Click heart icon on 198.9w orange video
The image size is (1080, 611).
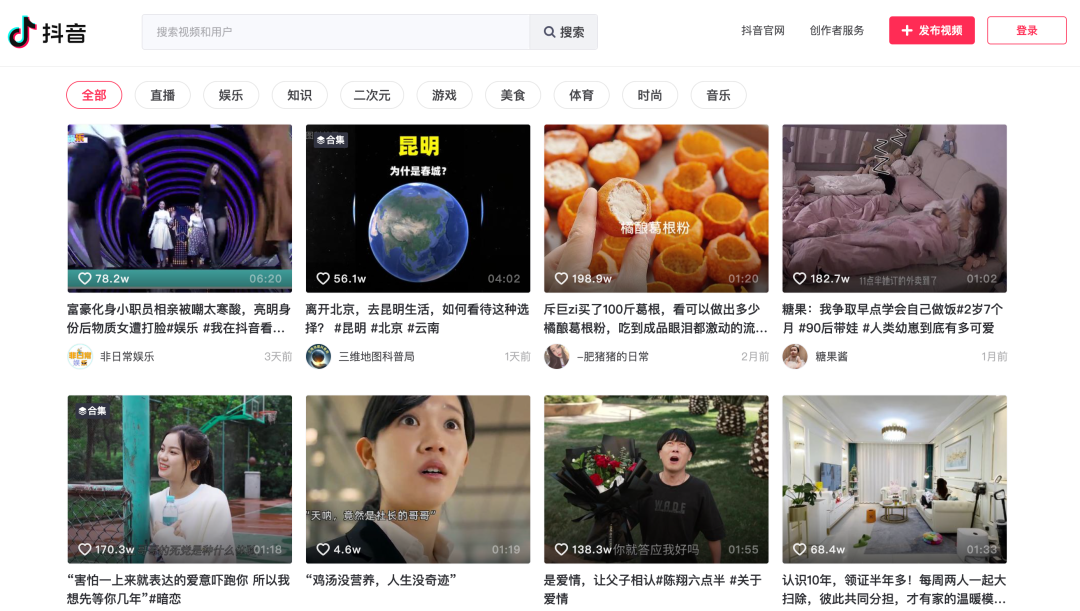pyautogui.click(x=561, y=278)
